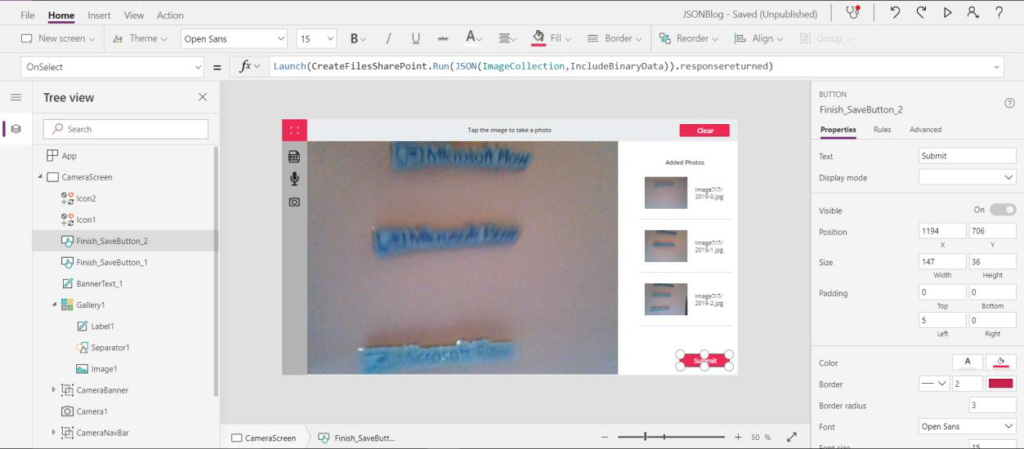Click the Redo arrow icon
1024x449 pixels.
(x=921, y=13)
